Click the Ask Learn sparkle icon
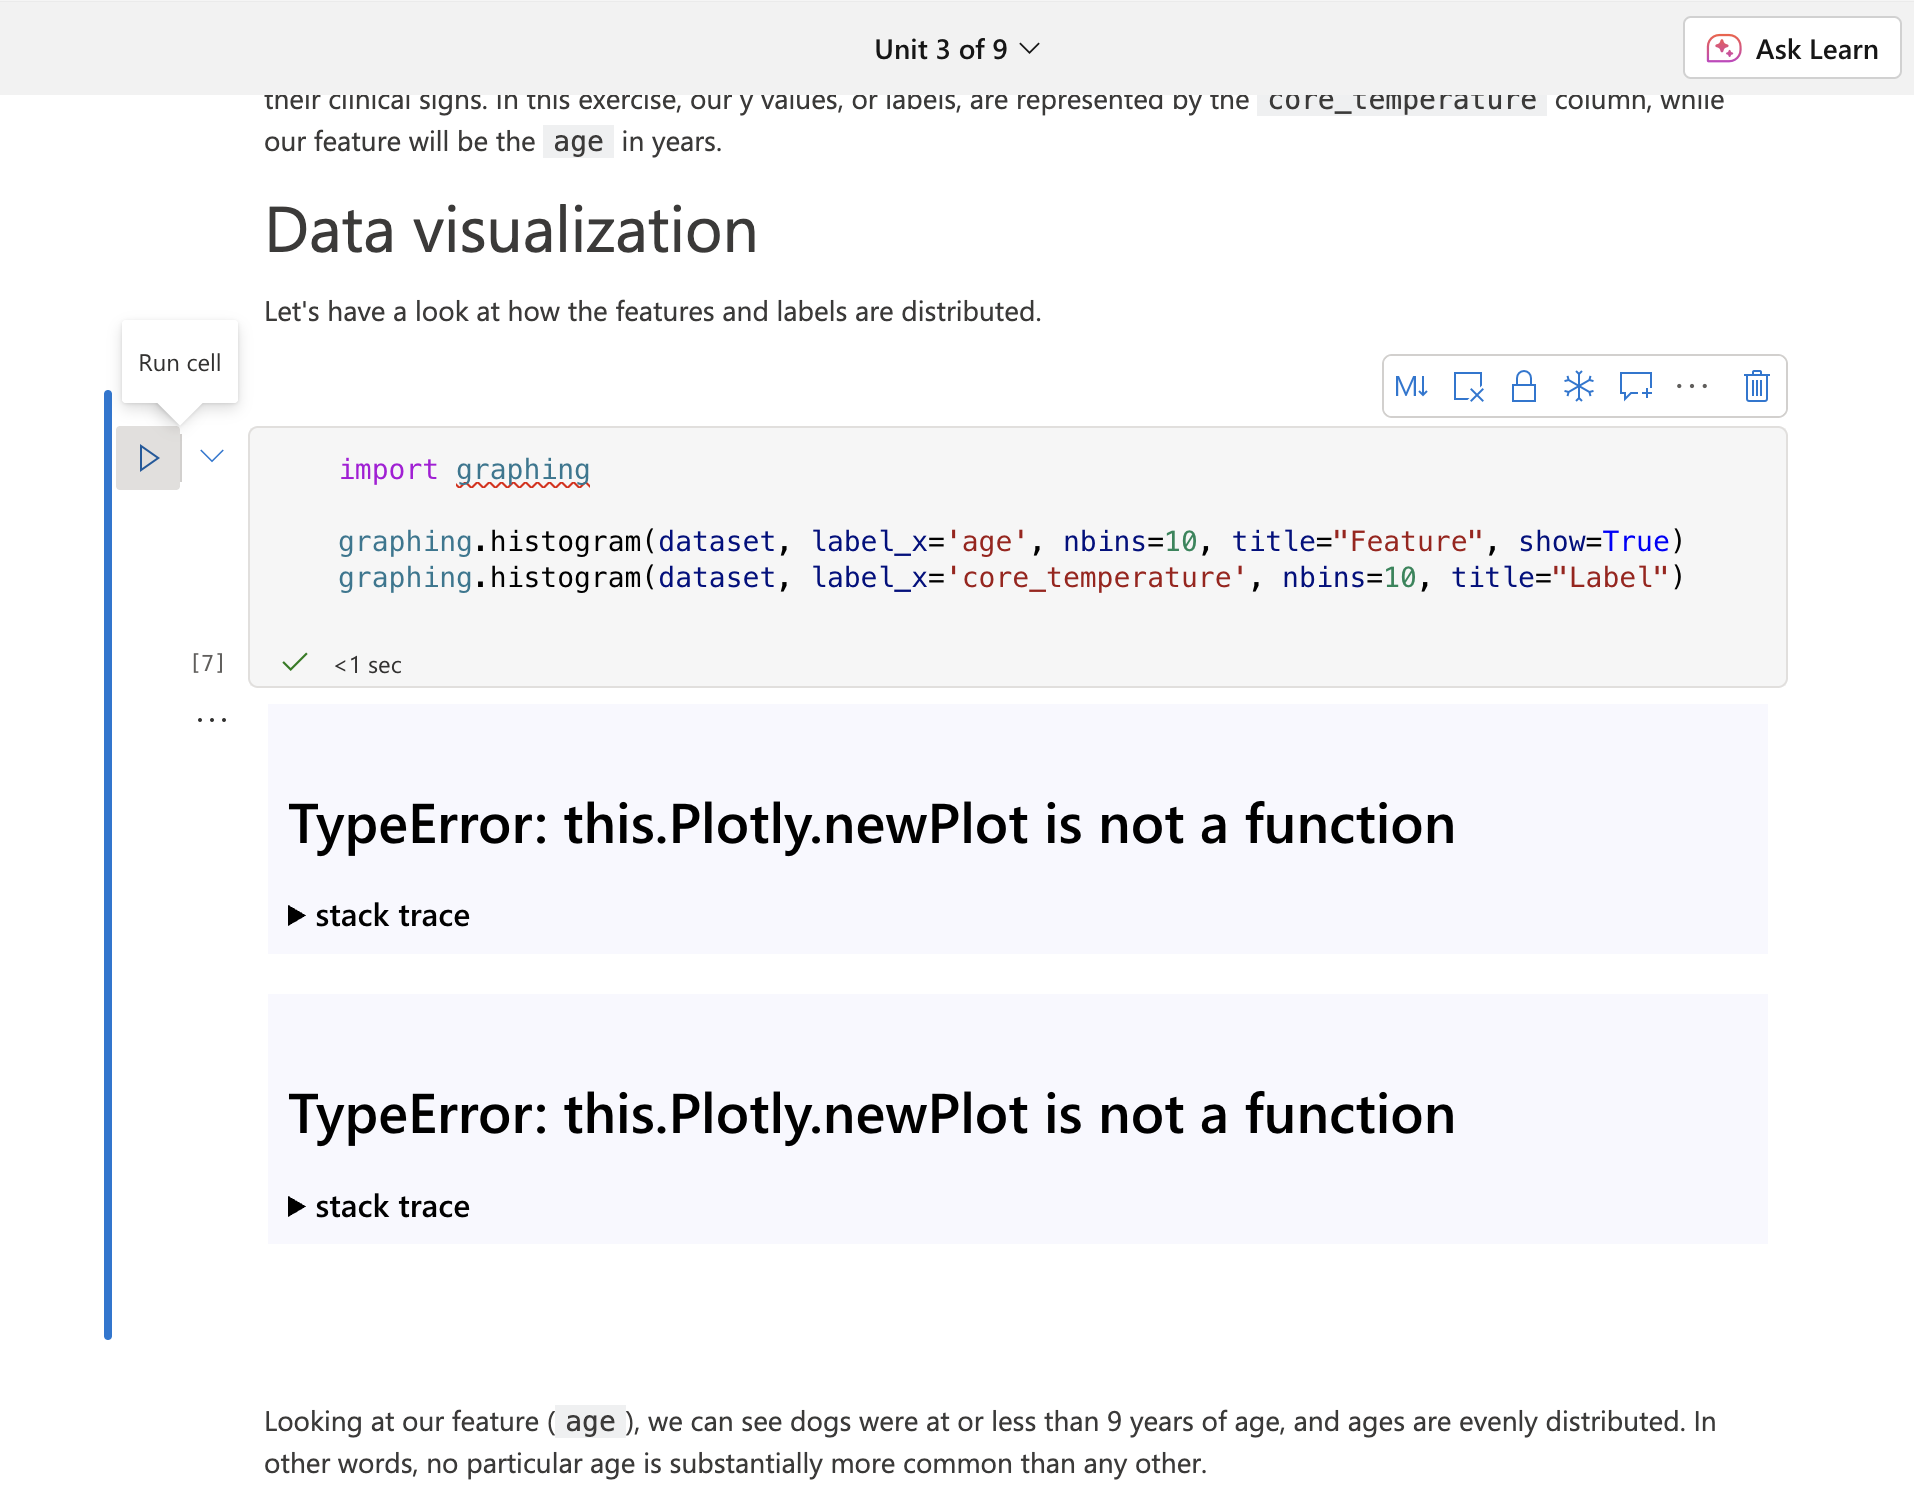1914x1506 pixels. [1724, 47]
